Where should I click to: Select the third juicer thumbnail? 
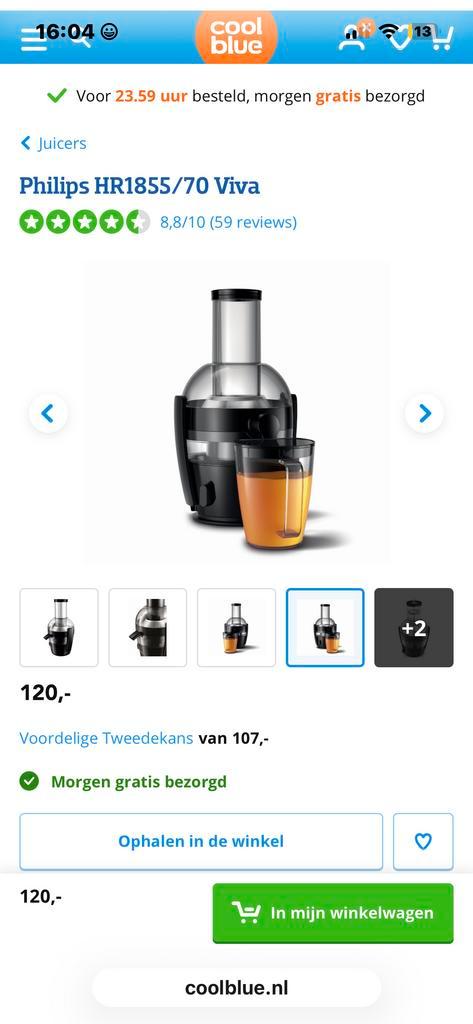(236, 628)
